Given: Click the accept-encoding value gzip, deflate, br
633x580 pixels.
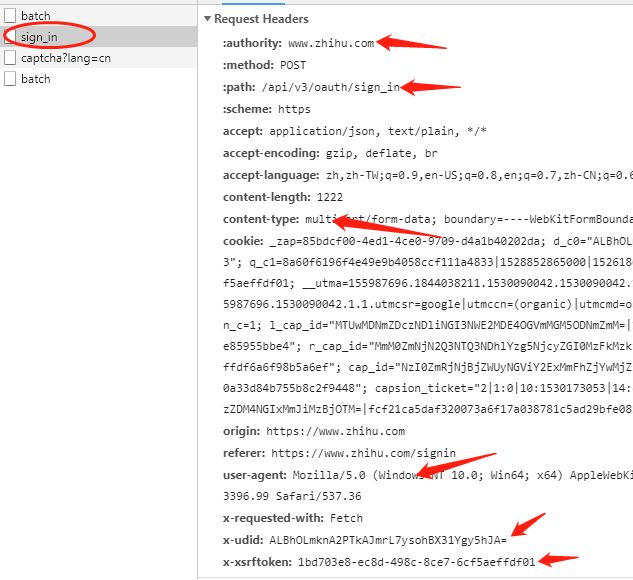Looking at the screenshot, I should [381, 153].
